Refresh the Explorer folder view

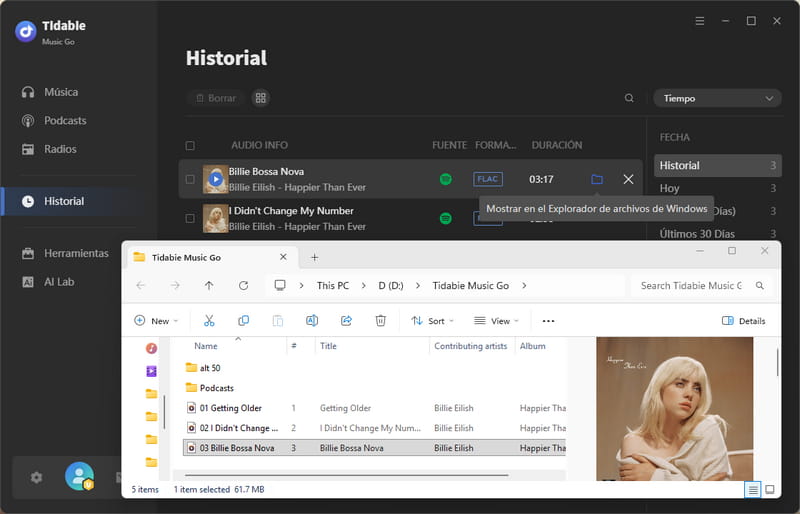[243, 285]
